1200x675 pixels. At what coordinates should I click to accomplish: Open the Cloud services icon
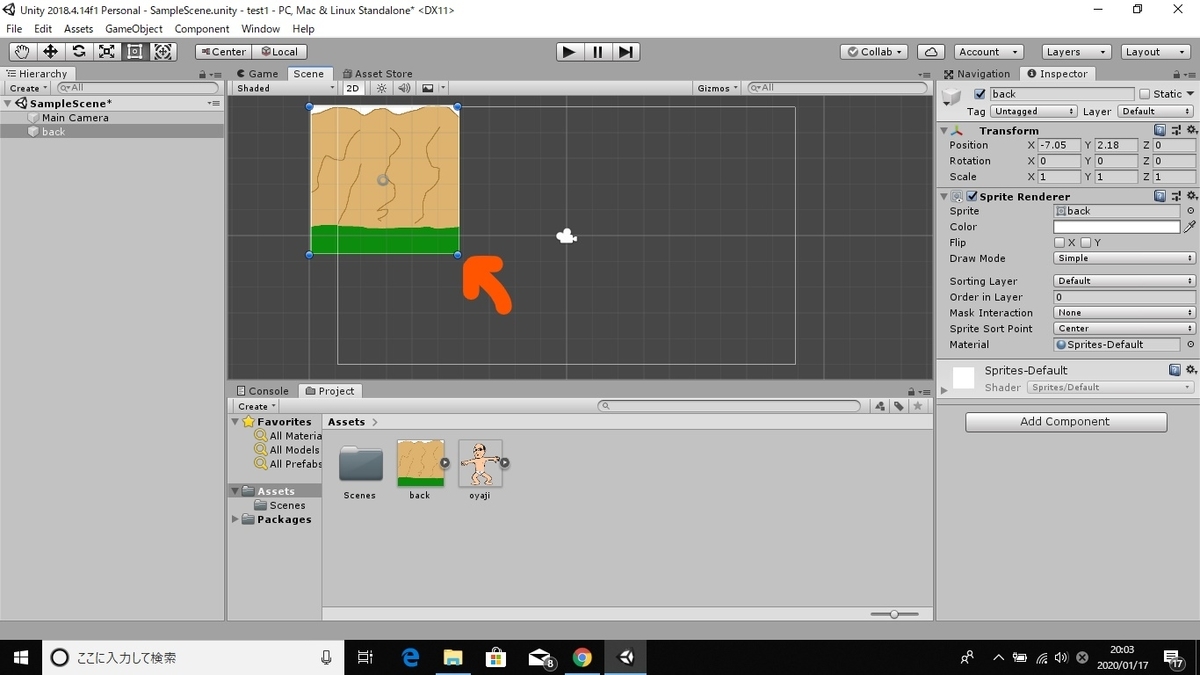coord(931,52)
